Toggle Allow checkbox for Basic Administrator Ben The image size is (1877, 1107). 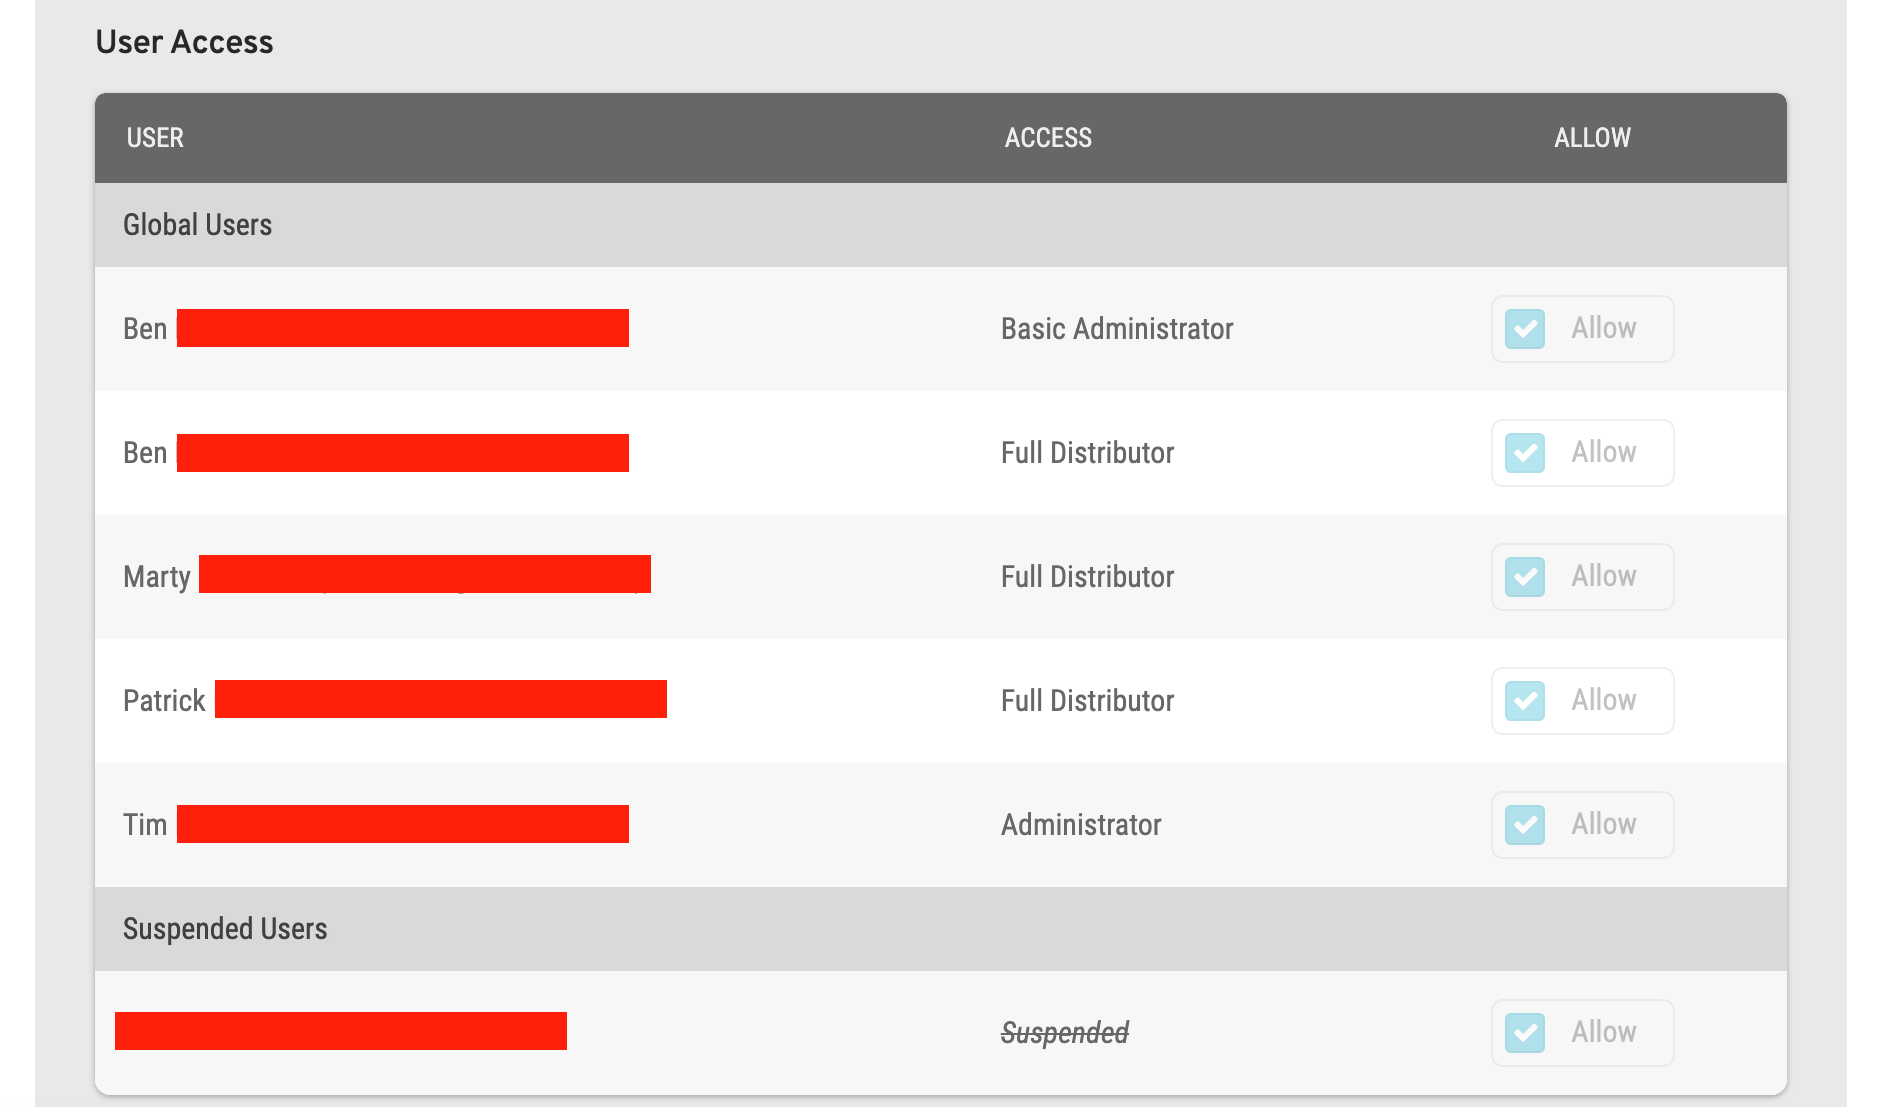pyautogui.click(x=1525, y=329)
